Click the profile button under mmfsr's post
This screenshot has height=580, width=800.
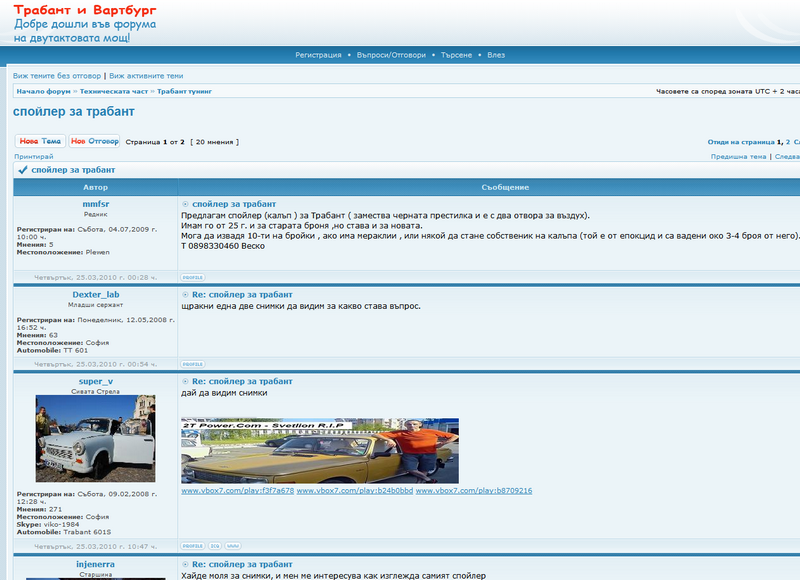click(193, 278)
